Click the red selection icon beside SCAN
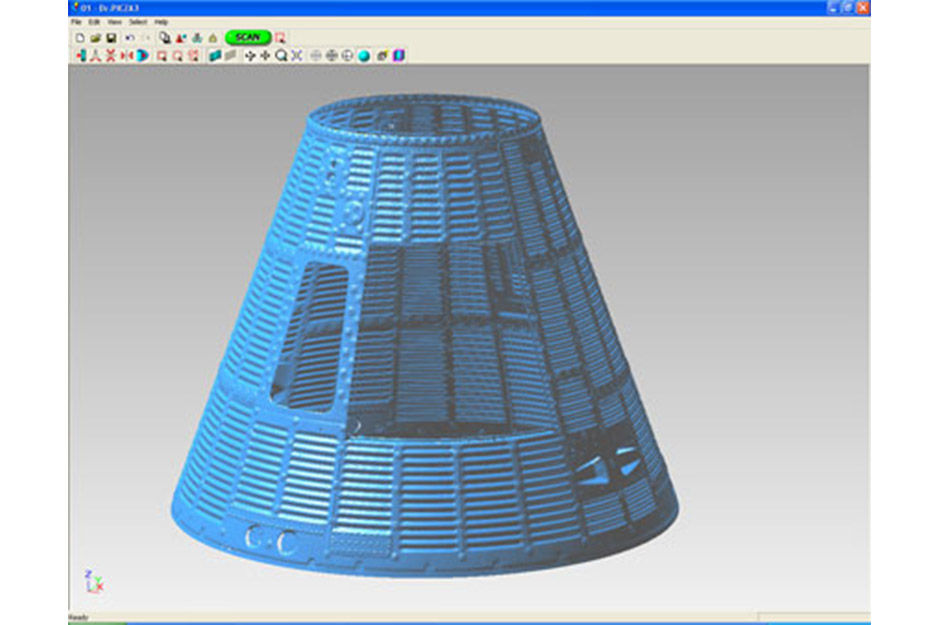Screen dimensions: 938x625 (x=281, y=38)
